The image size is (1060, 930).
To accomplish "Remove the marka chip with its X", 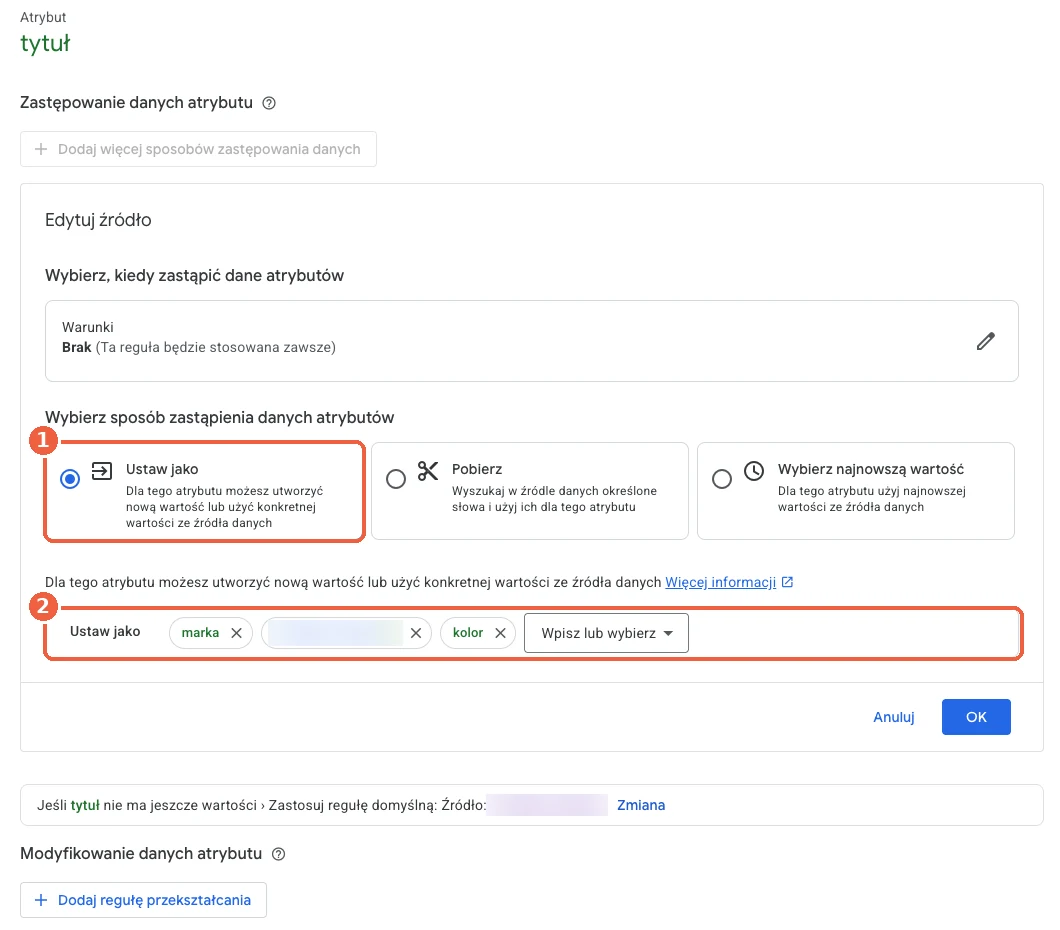I will tap(237, 633).
